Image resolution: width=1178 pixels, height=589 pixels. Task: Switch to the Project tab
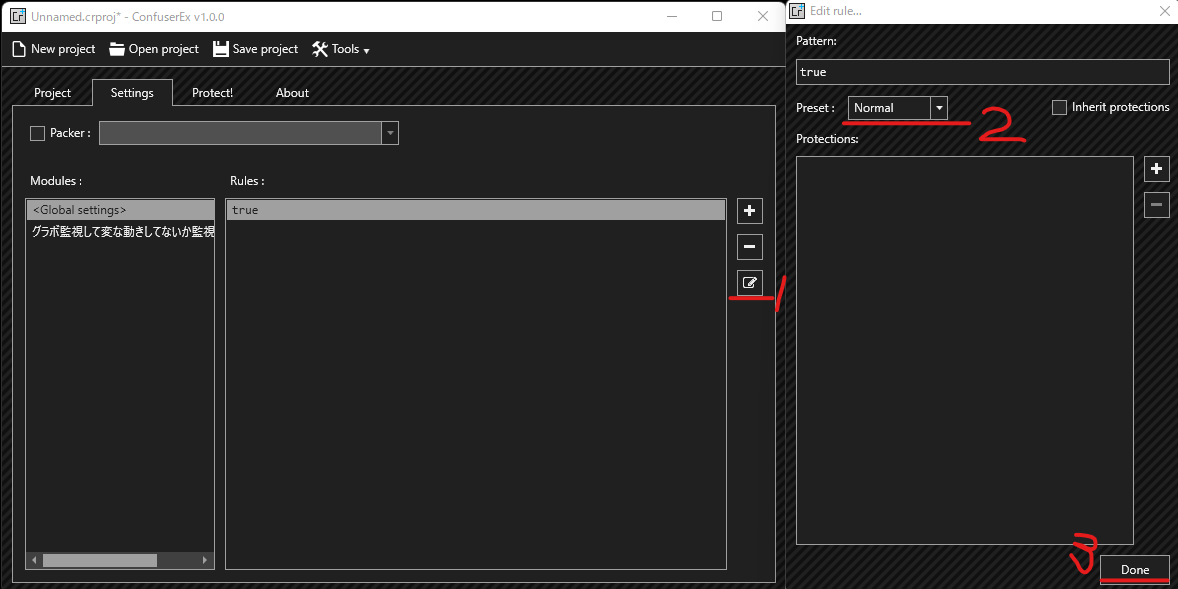[53, 93]
